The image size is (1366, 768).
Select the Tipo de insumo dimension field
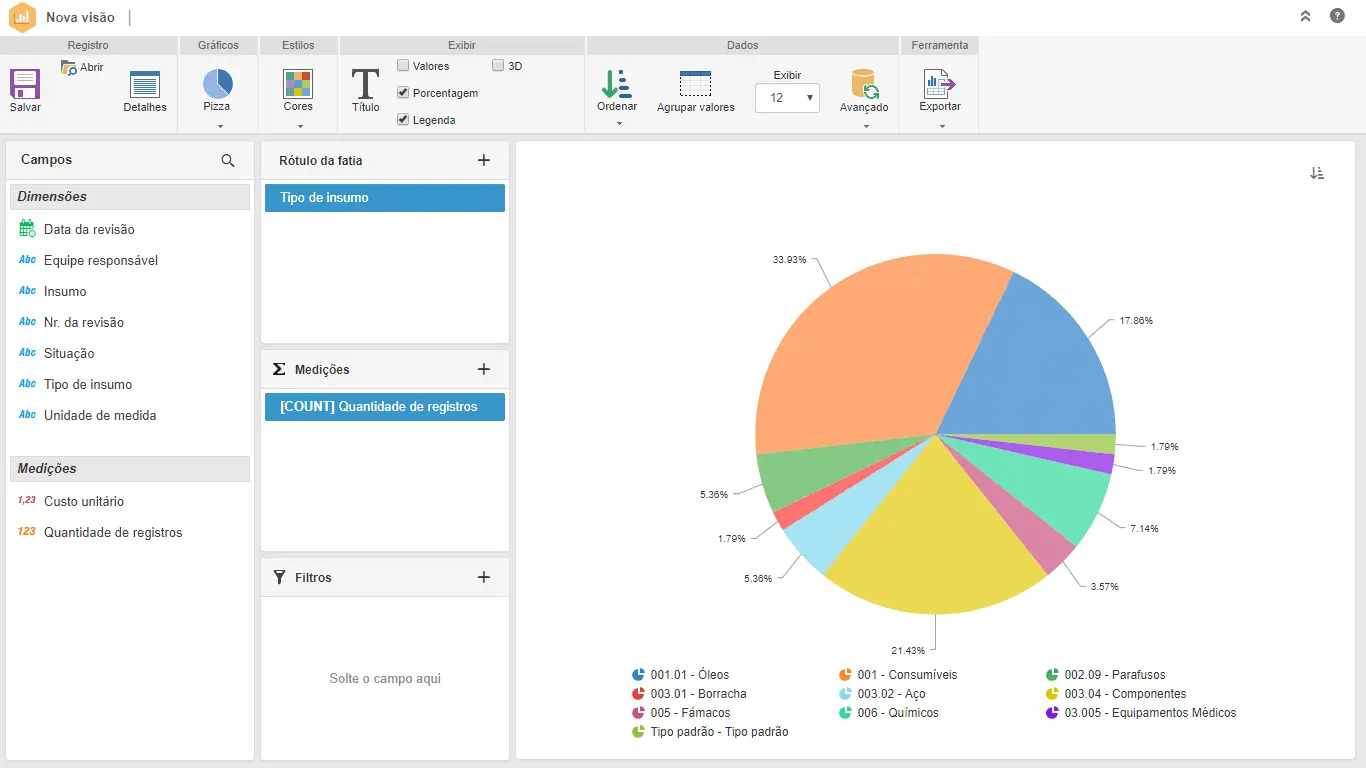(x=88, y=384)
